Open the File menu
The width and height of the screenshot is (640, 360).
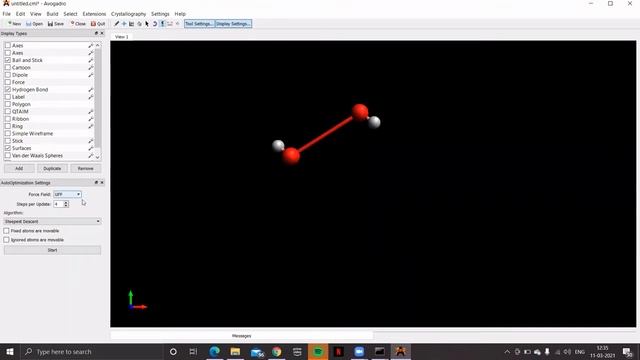point(7,14)
